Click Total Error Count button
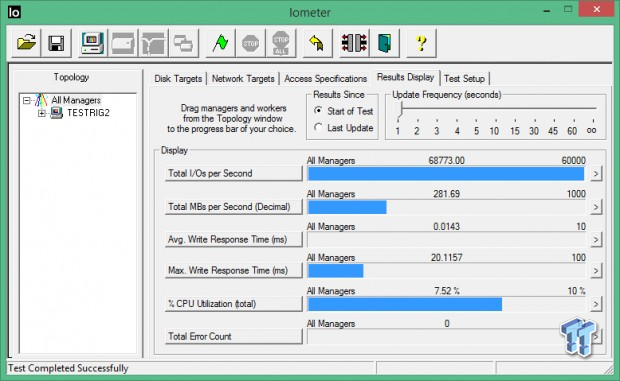The height and width of the screenshot is (381, 620). [x=233, y=337]
